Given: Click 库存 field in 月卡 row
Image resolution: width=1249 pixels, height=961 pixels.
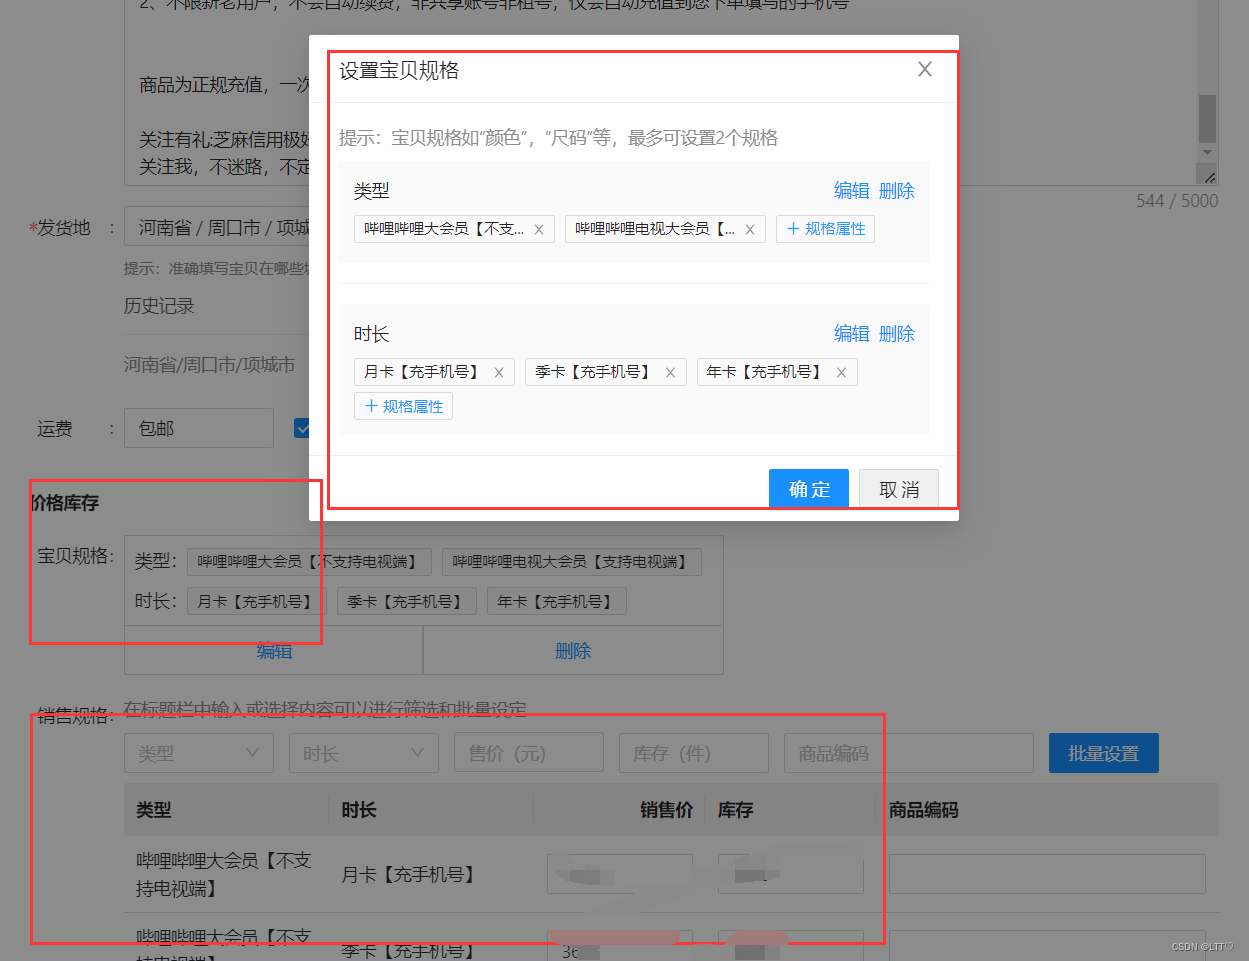Looking at the screenshot, I should pos(791,874).
